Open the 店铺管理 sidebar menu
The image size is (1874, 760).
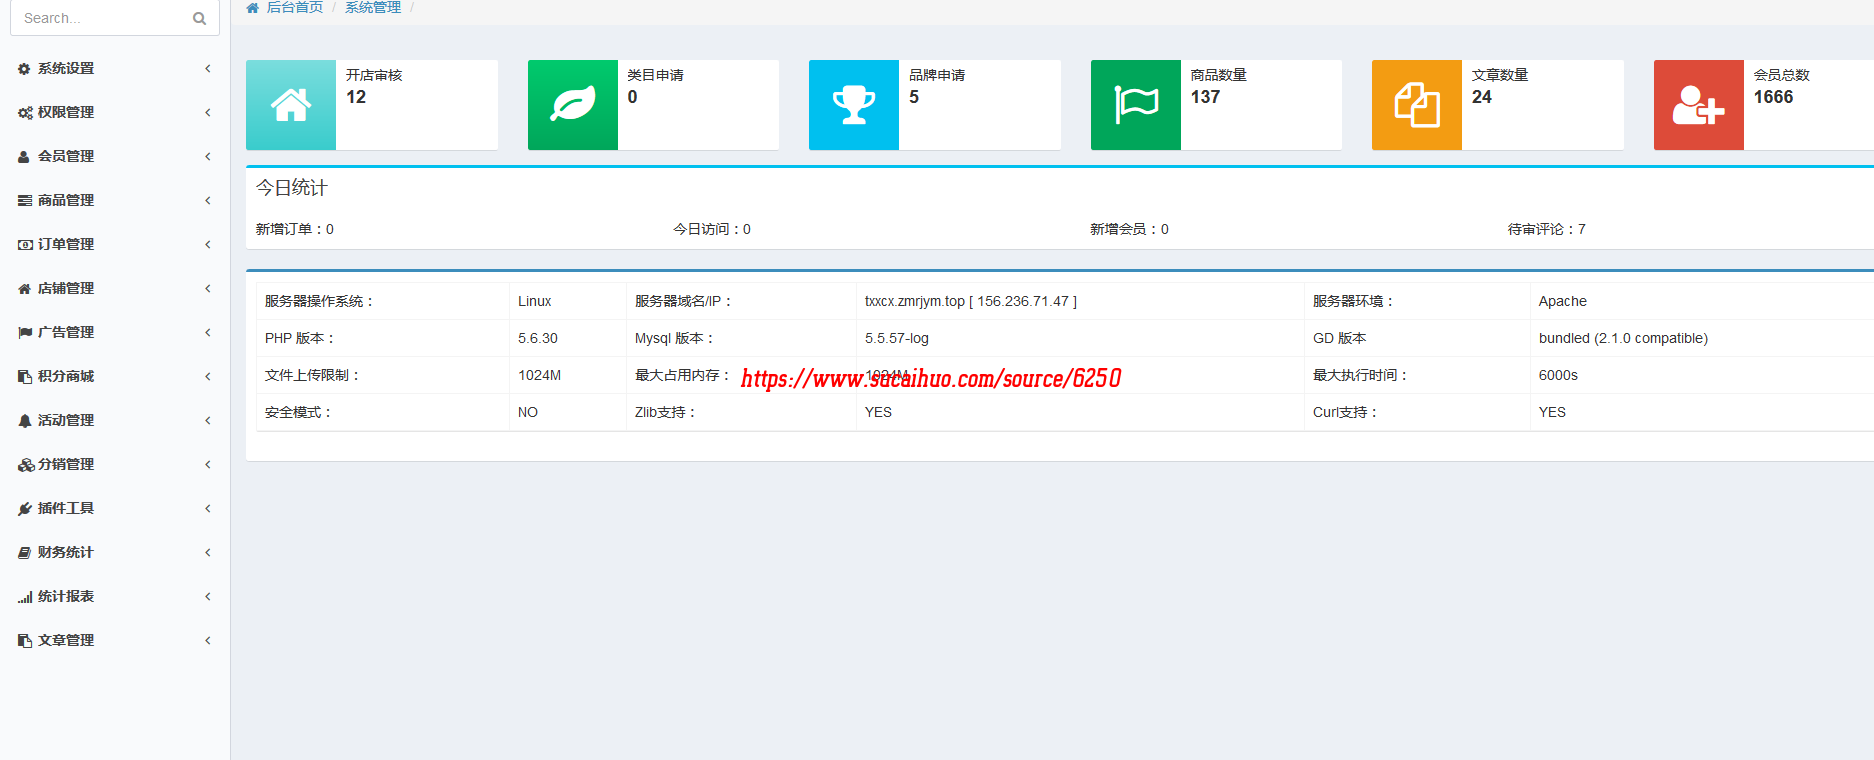[x=66, y=289]
